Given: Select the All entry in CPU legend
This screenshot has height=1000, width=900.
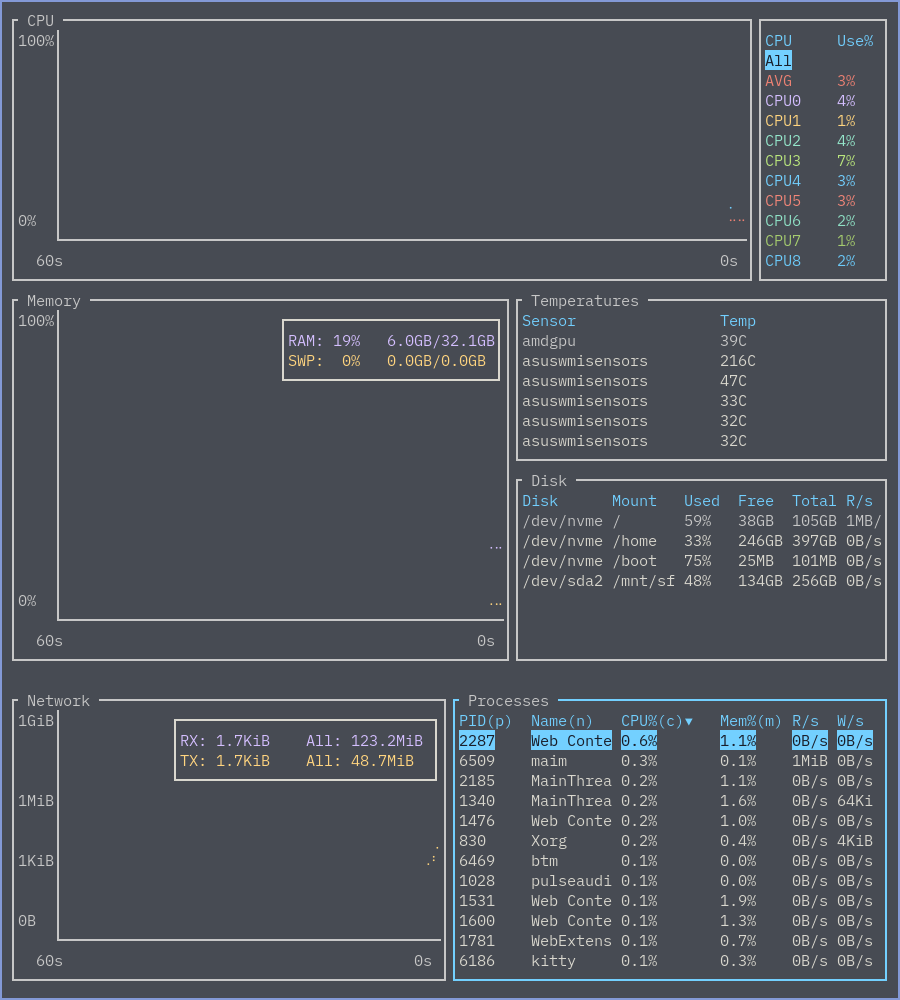Looking at the screenshot, I should (778, 61).
